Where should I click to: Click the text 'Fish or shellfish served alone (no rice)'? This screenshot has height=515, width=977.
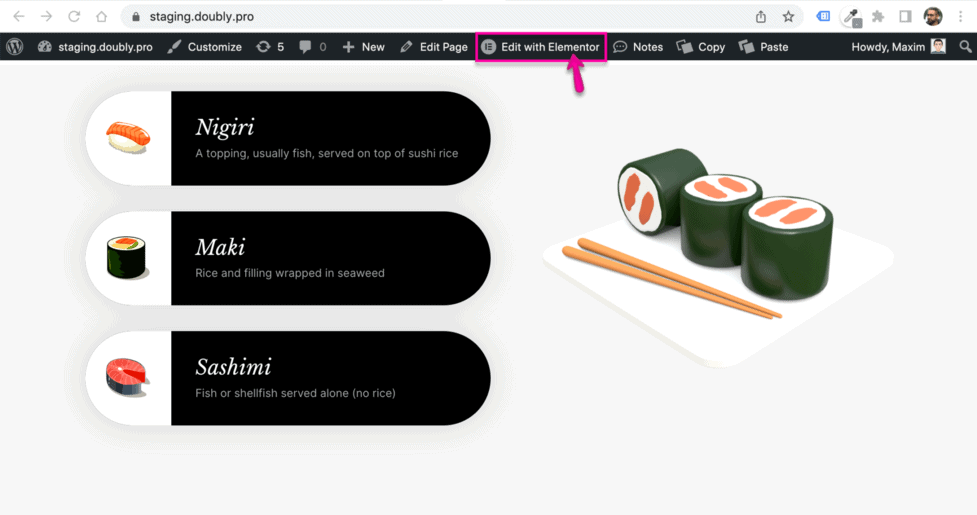coord(295,393)
